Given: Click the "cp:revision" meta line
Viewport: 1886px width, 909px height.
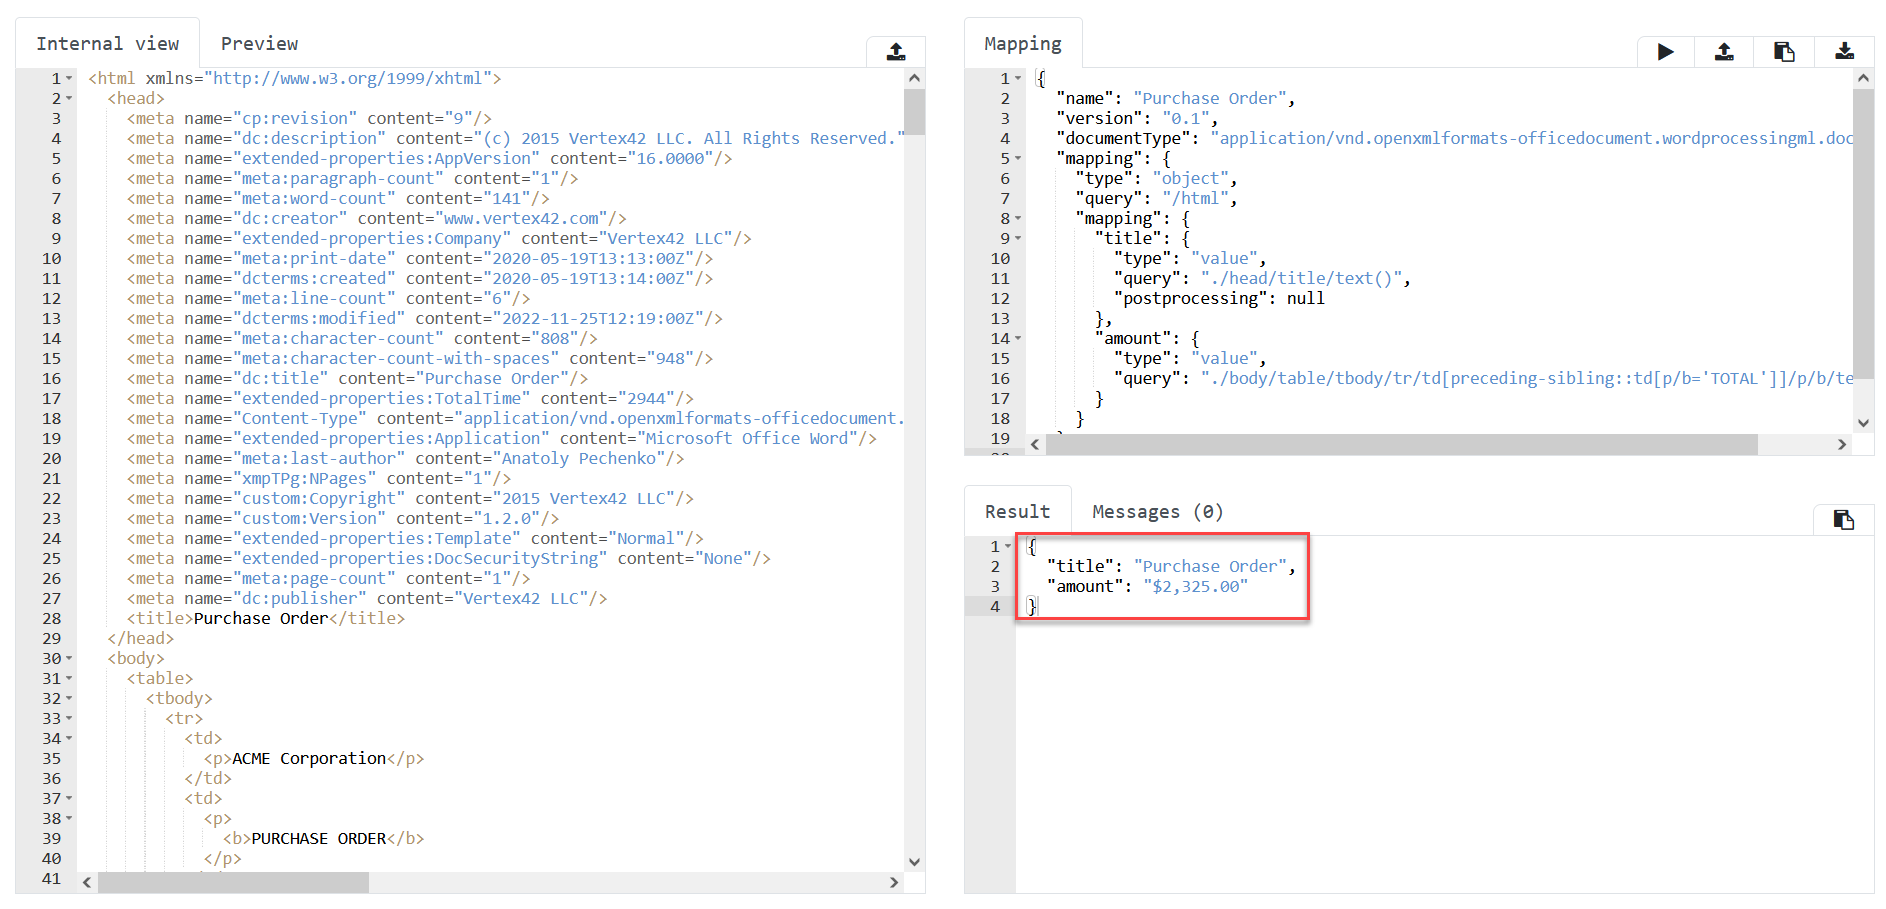Looking at the screenshot, I should (309, 118).
